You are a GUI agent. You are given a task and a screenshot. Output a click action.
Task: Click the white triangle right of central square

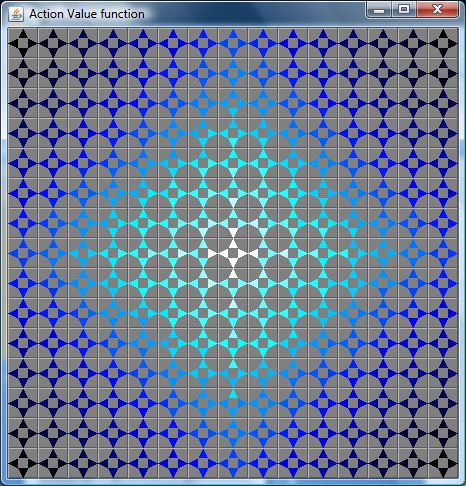click(x=242, y=253)
